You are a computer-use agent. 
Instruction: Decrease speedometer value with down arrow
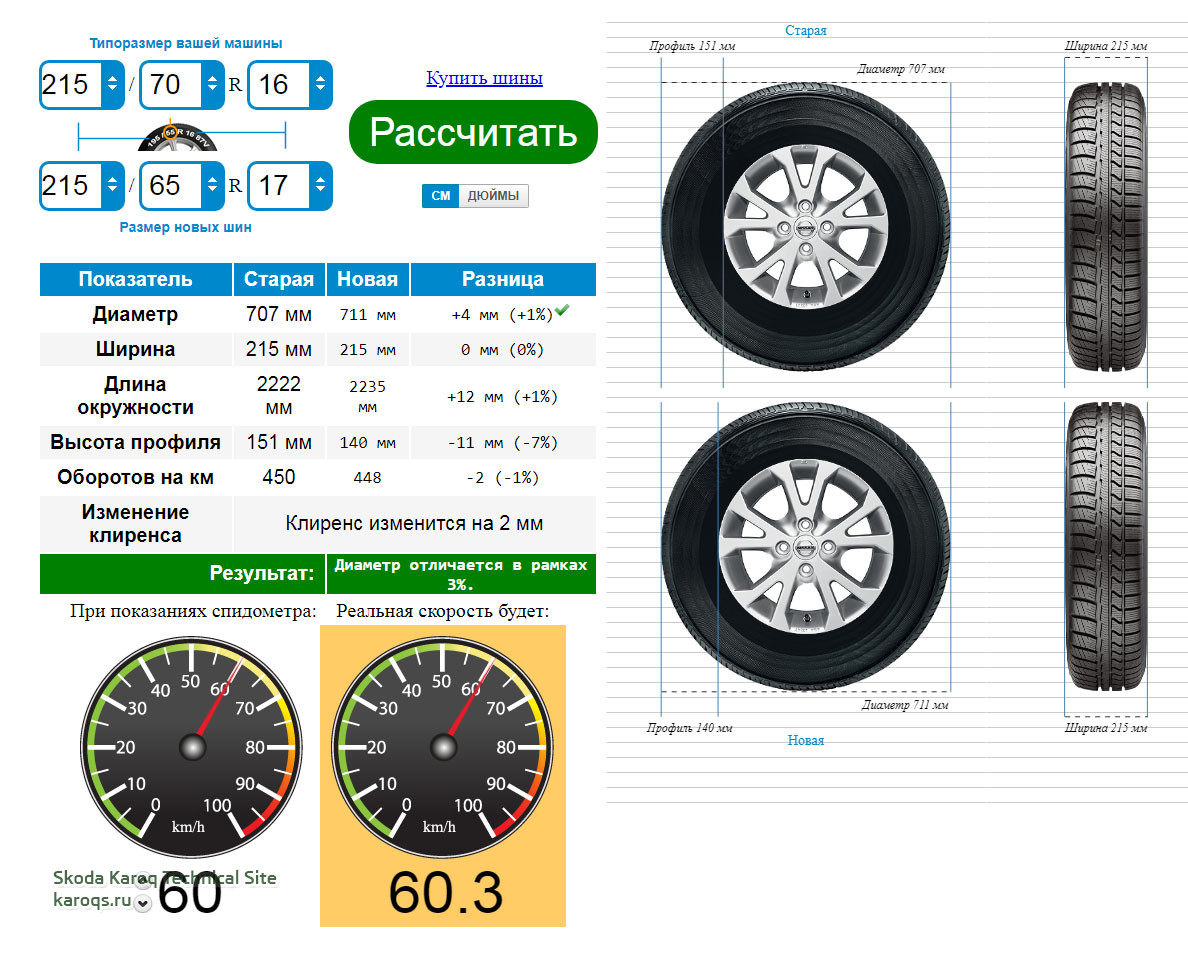click(x=143, y=904)
